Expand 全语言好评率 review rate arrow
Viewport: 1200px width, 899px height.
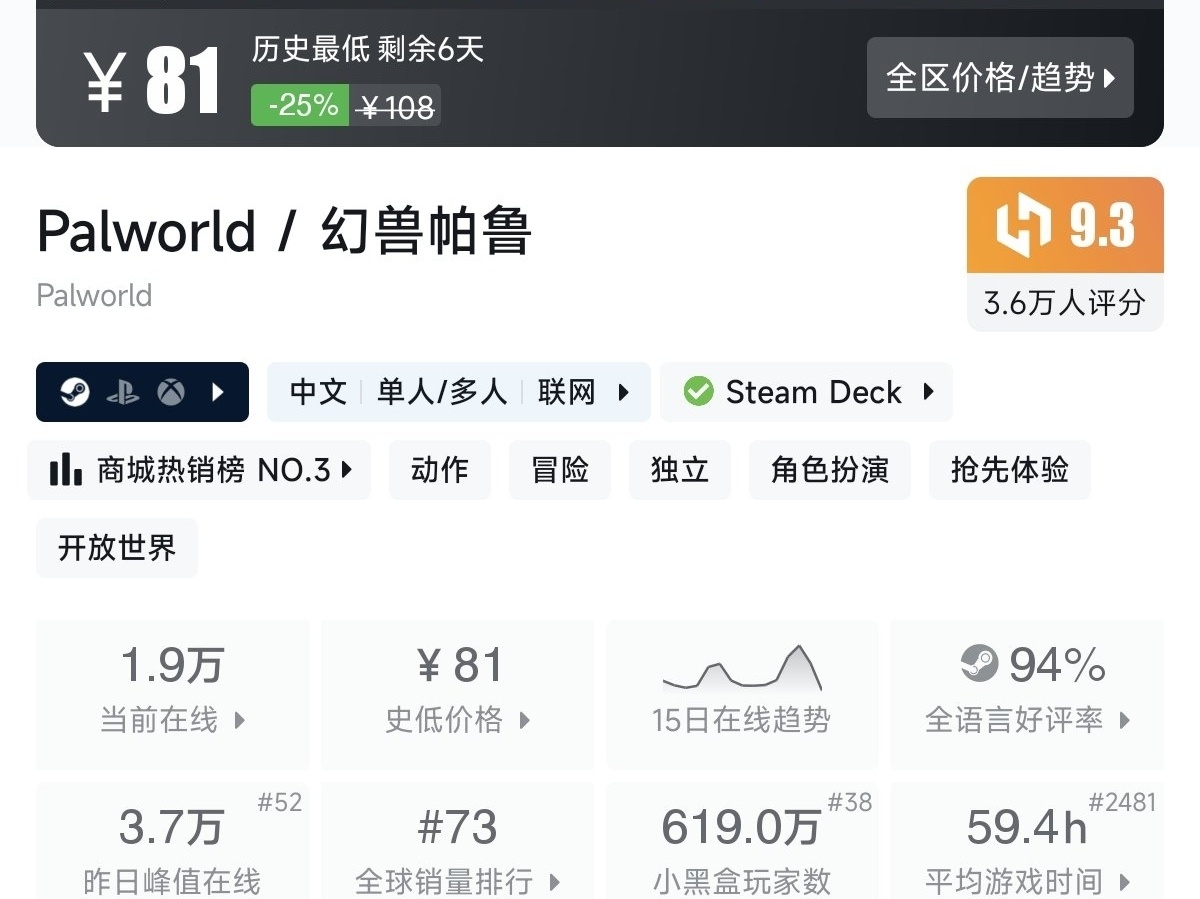[x=1125, y=720]
